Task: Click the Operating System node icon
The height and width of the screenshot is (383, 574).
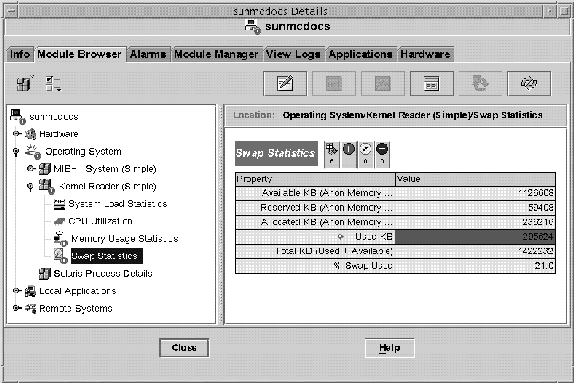Action: 33,152
